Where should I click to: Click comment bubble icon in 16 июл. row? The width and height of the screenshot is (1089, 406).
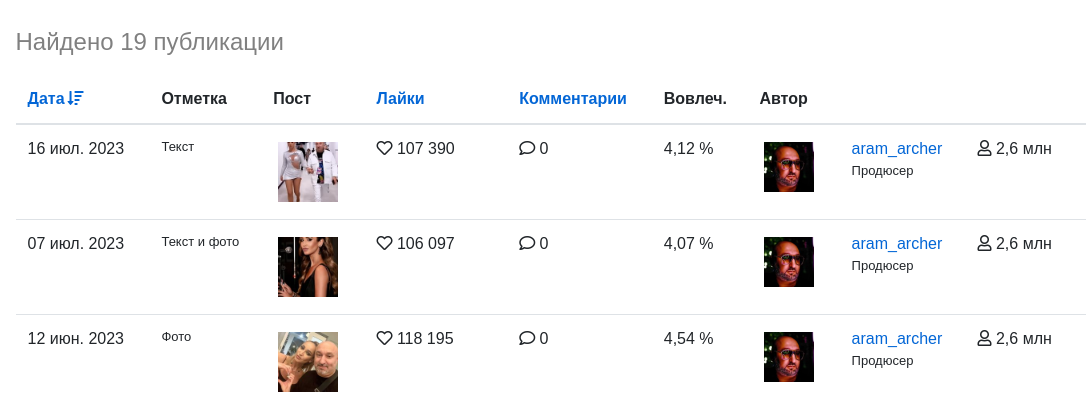527,148
